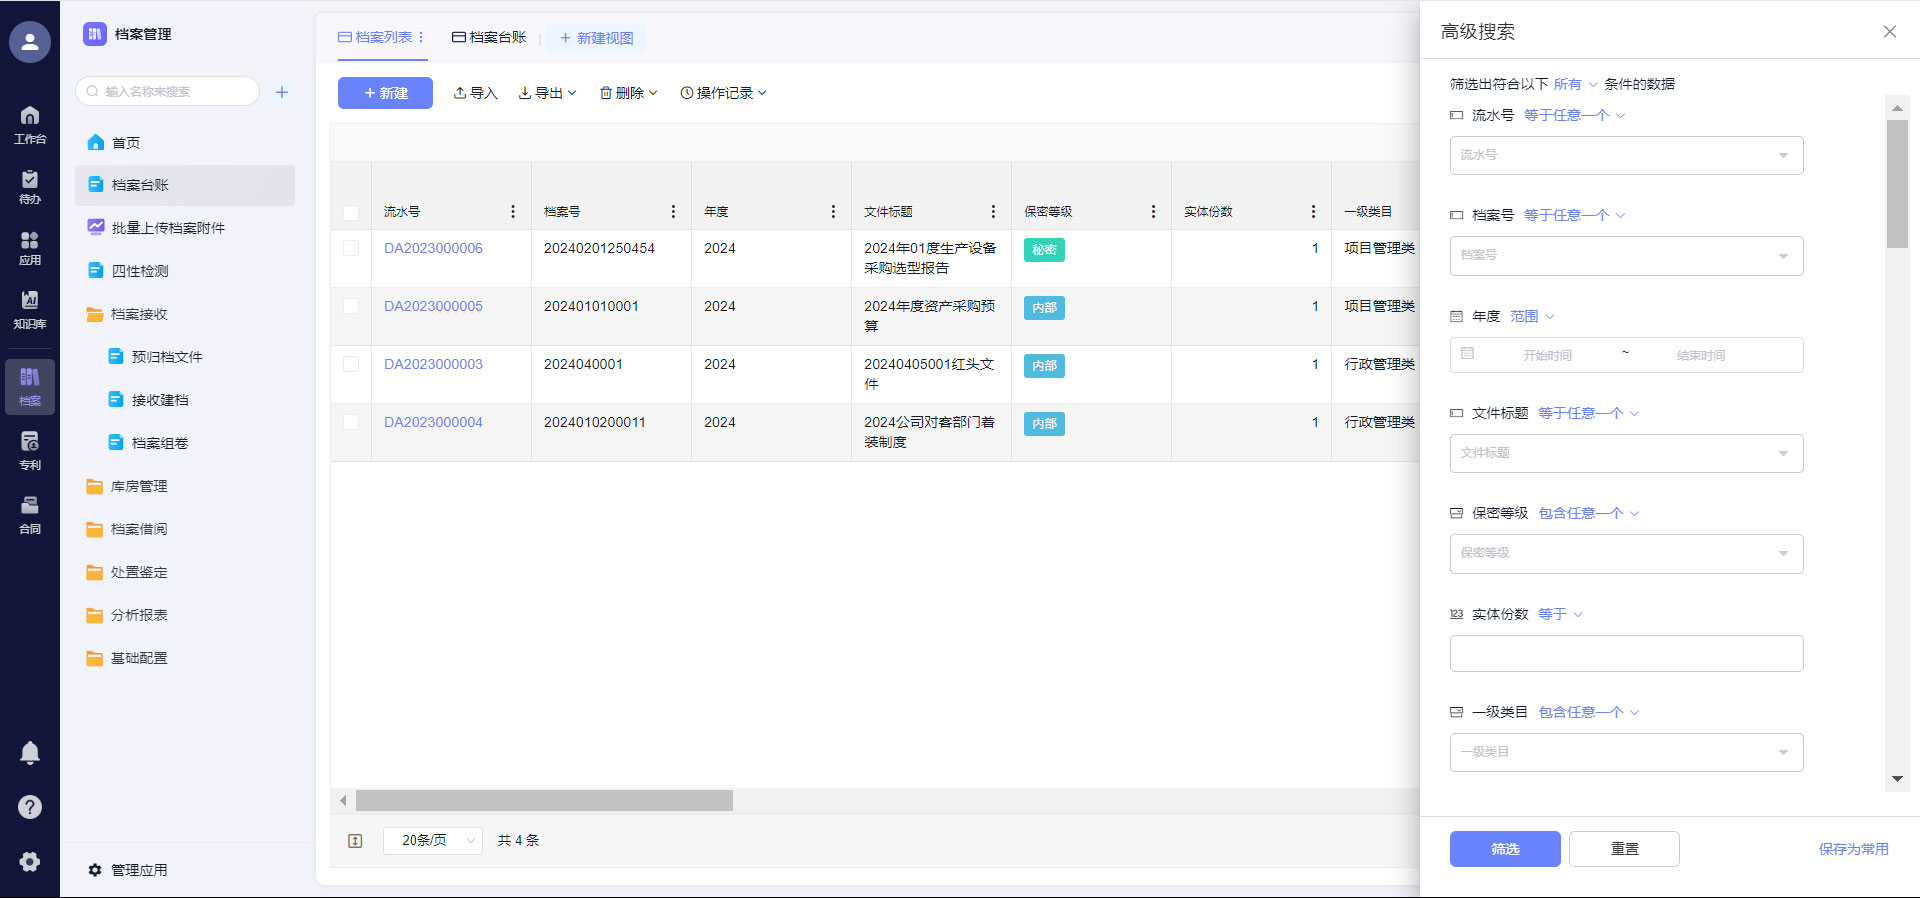This screenshot has width=1920, height=898.
Task: Close the 高级搜索 panel
Action: tap(1889, 32)
